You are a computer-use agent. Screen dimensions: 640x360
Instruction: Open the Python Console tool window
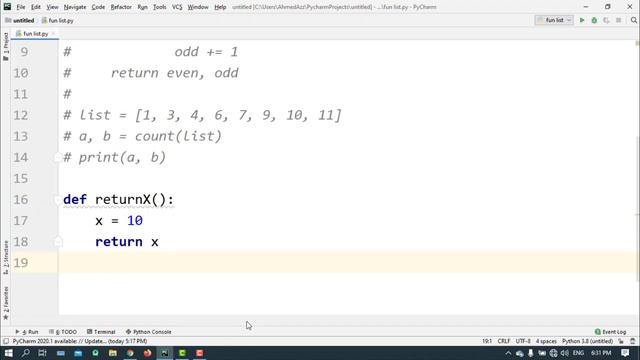[x=149, y=332]
